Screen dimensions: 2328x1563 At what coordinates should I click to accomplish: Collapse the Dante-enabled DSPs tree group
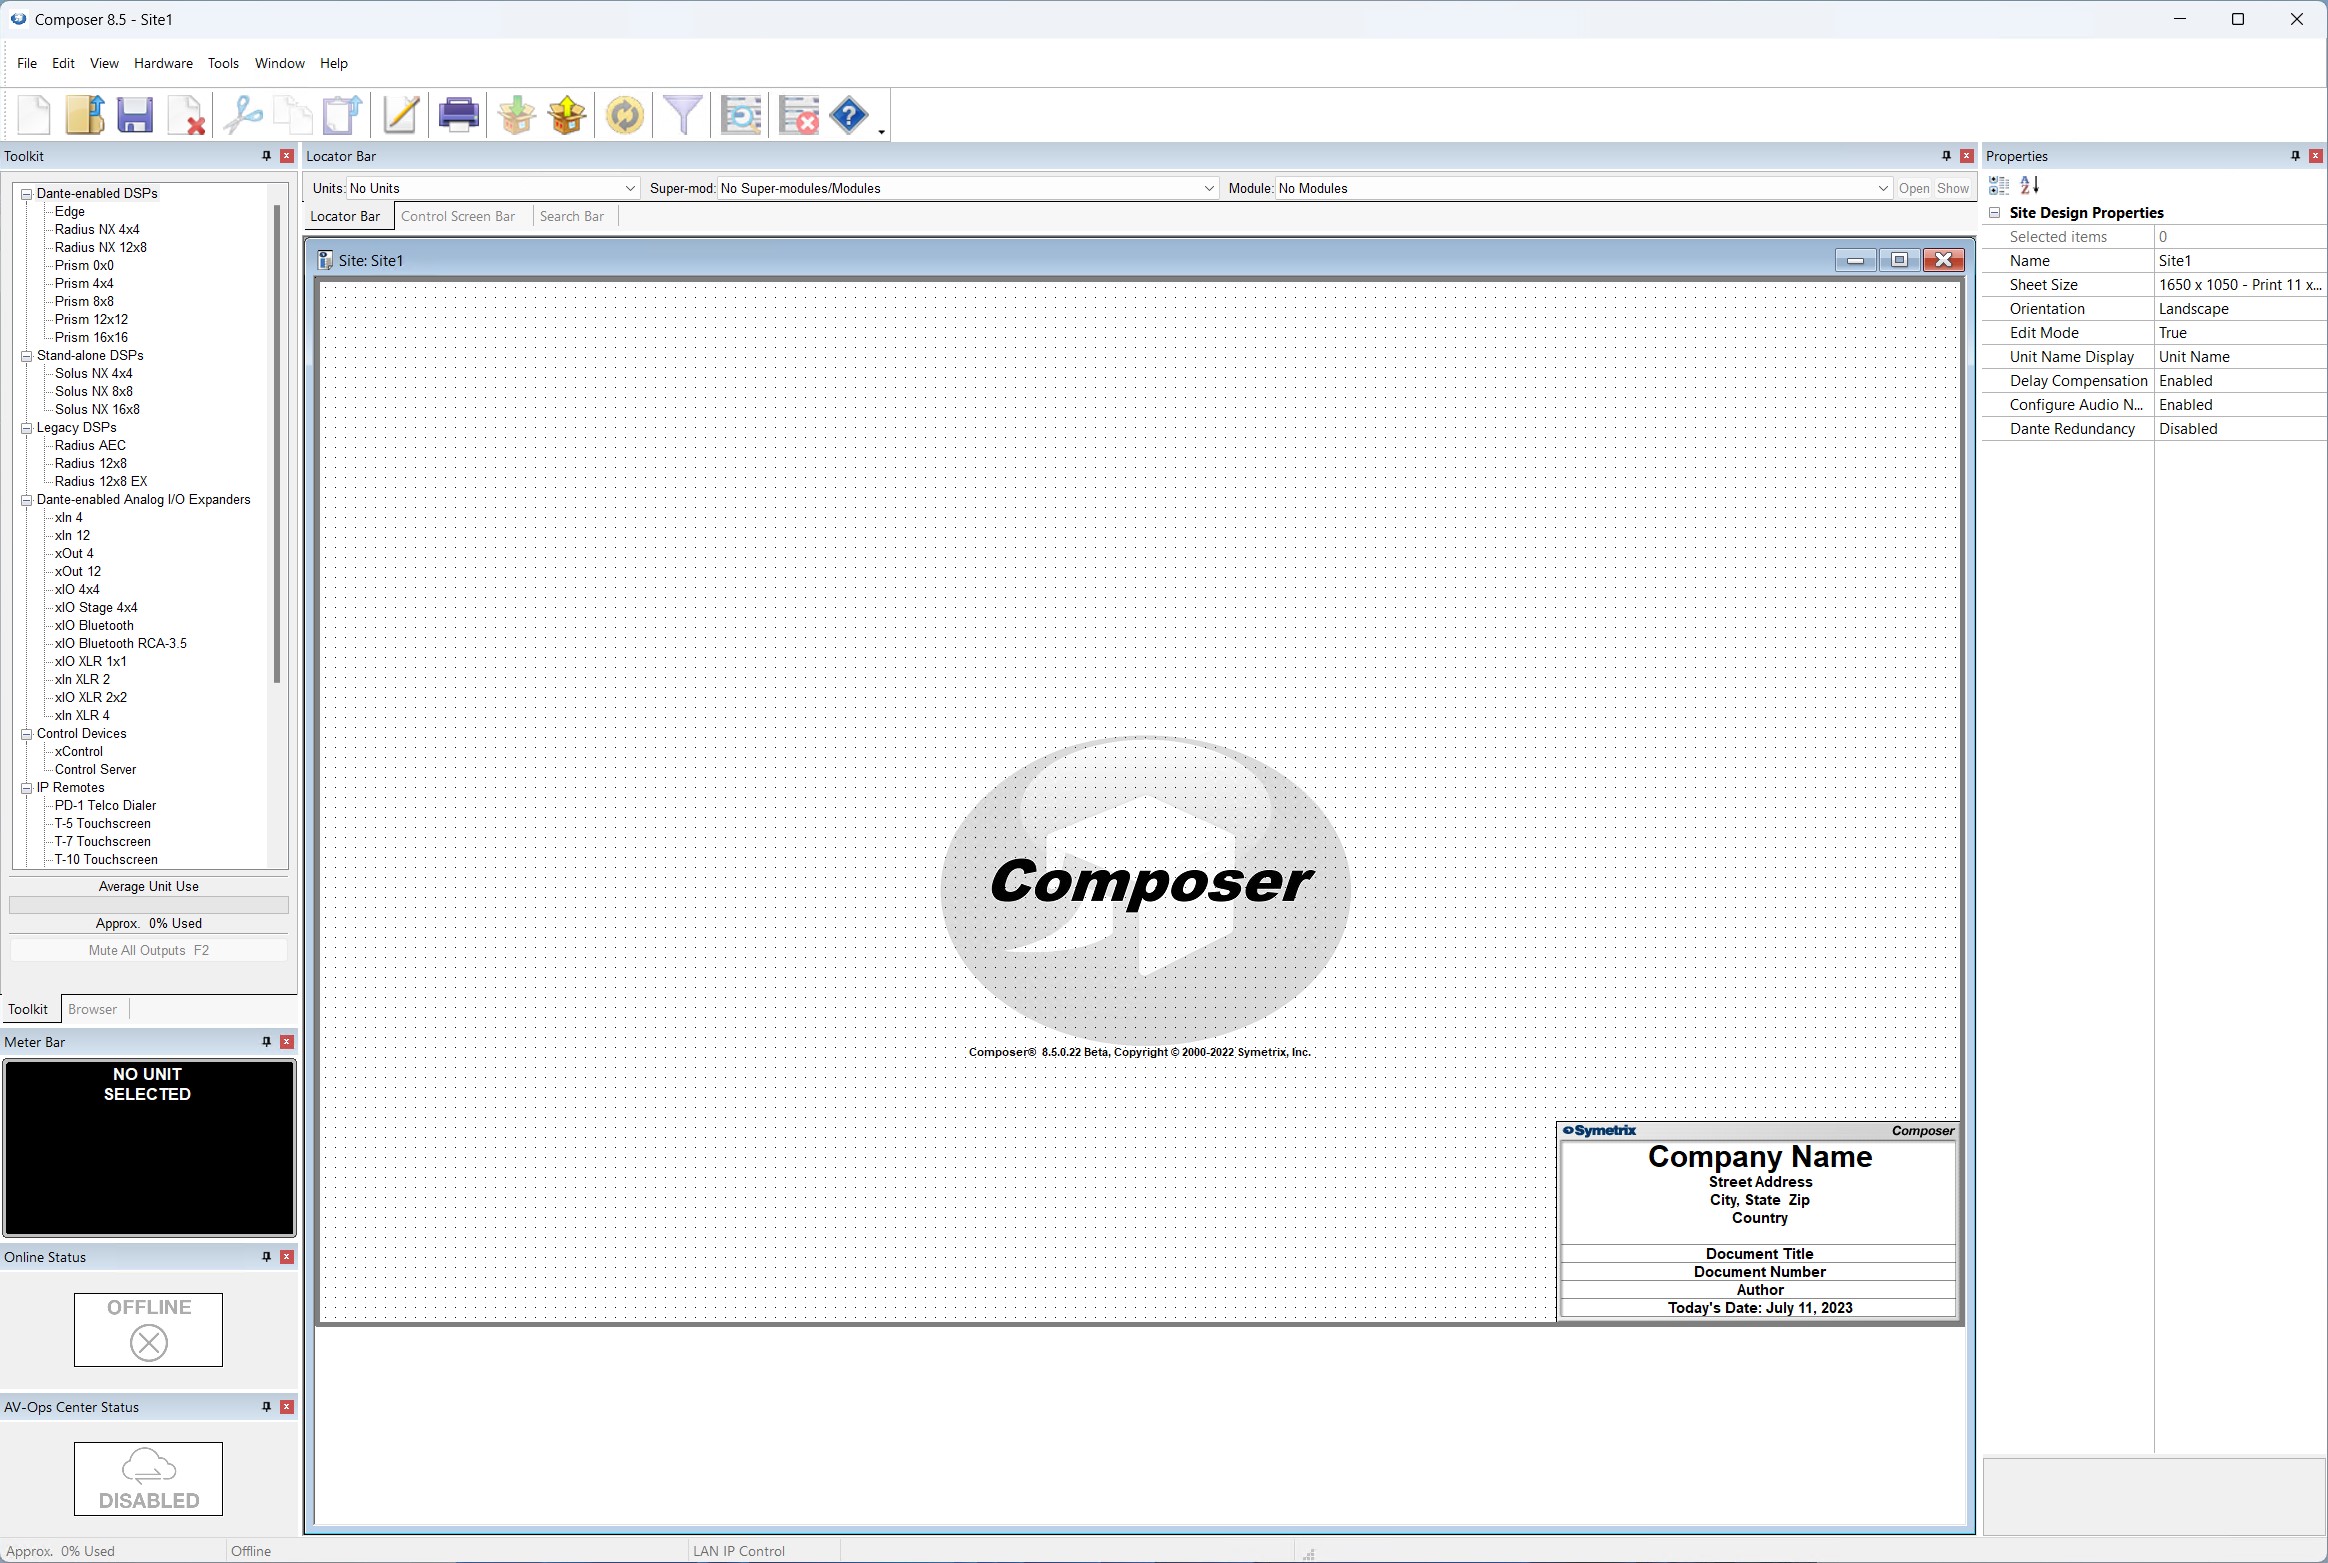(27, 194)
